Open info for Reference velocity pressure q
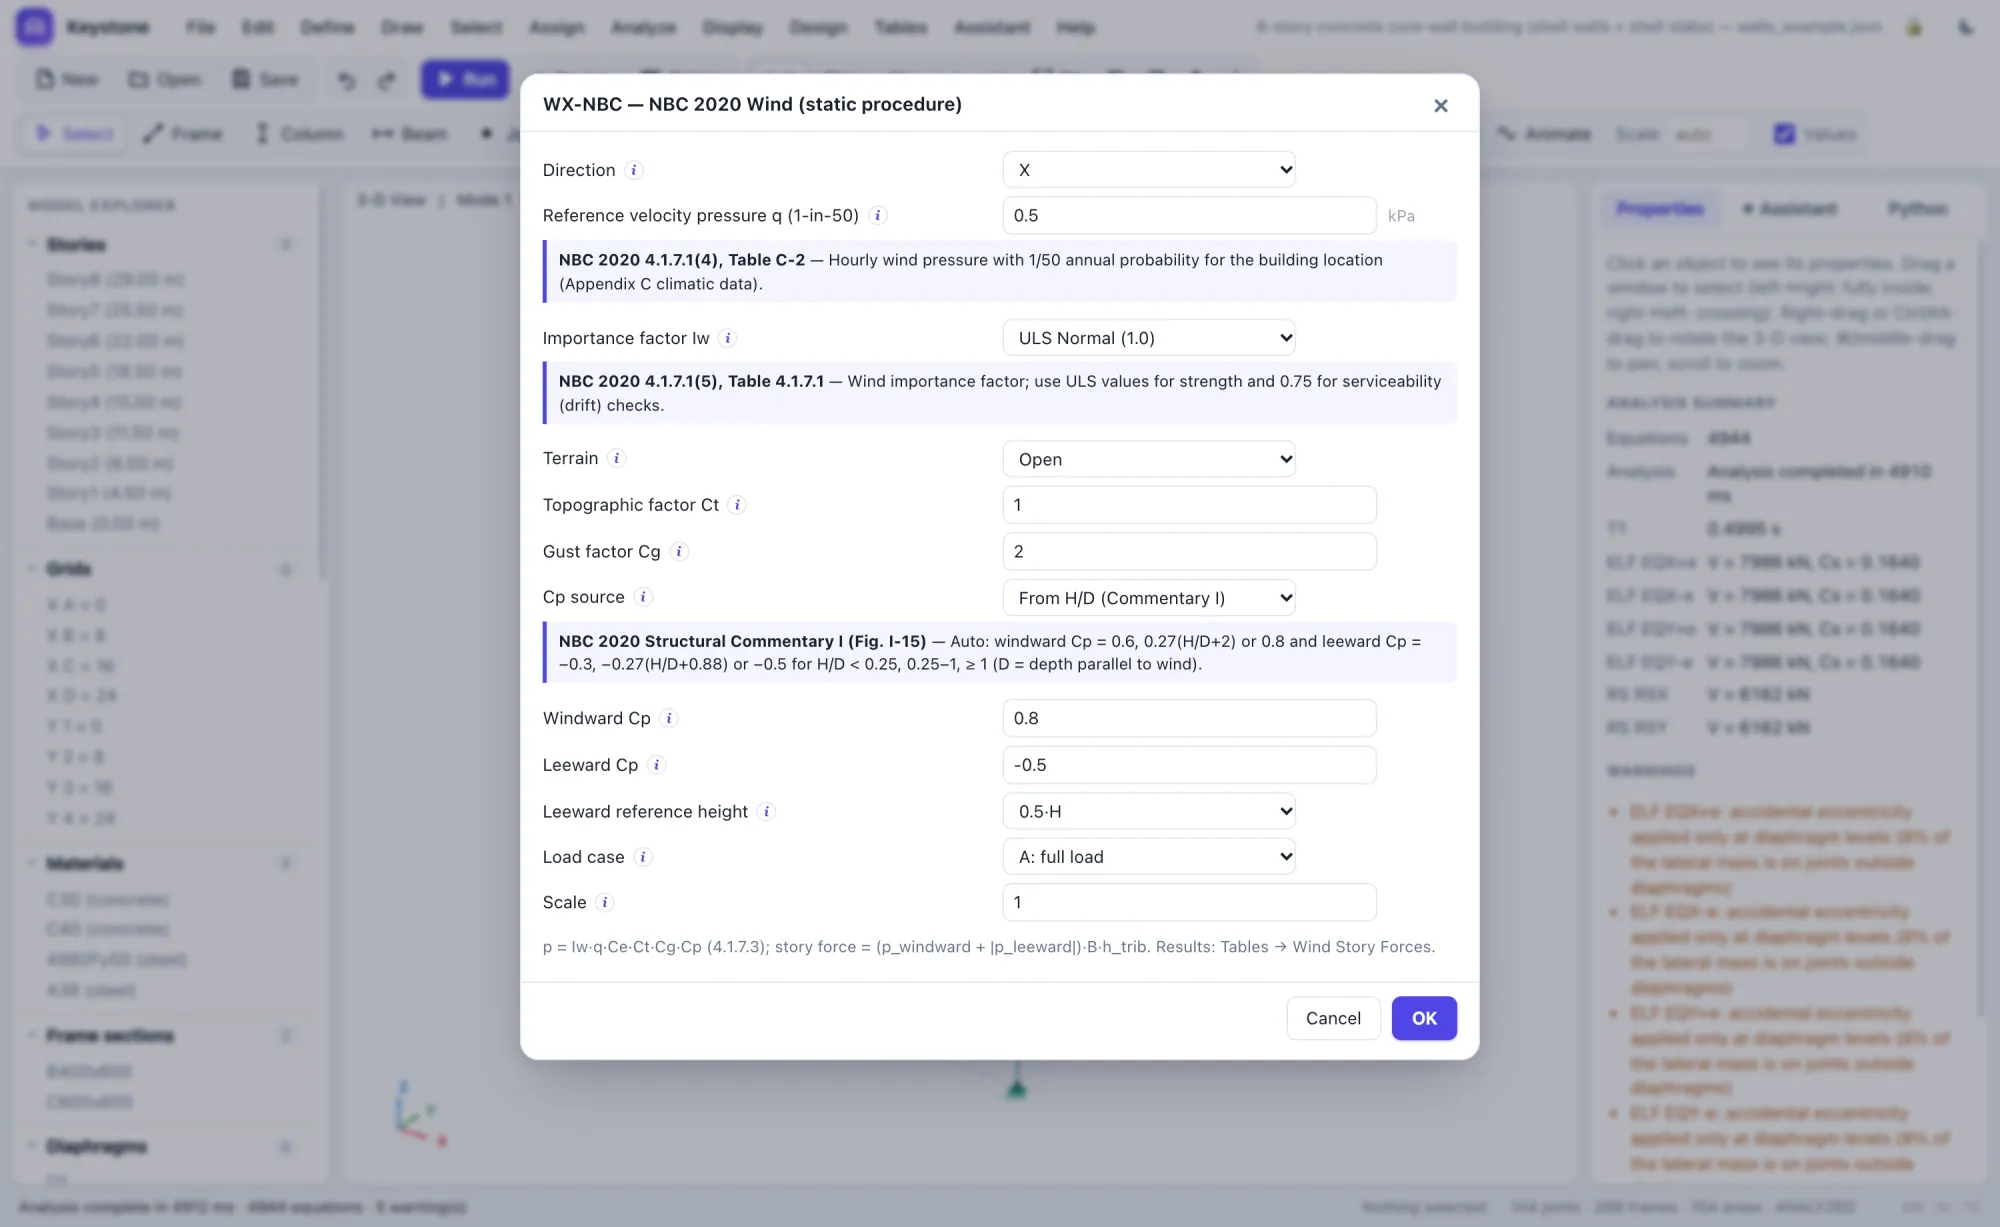2000x1227 pixels. click(877, 215)
